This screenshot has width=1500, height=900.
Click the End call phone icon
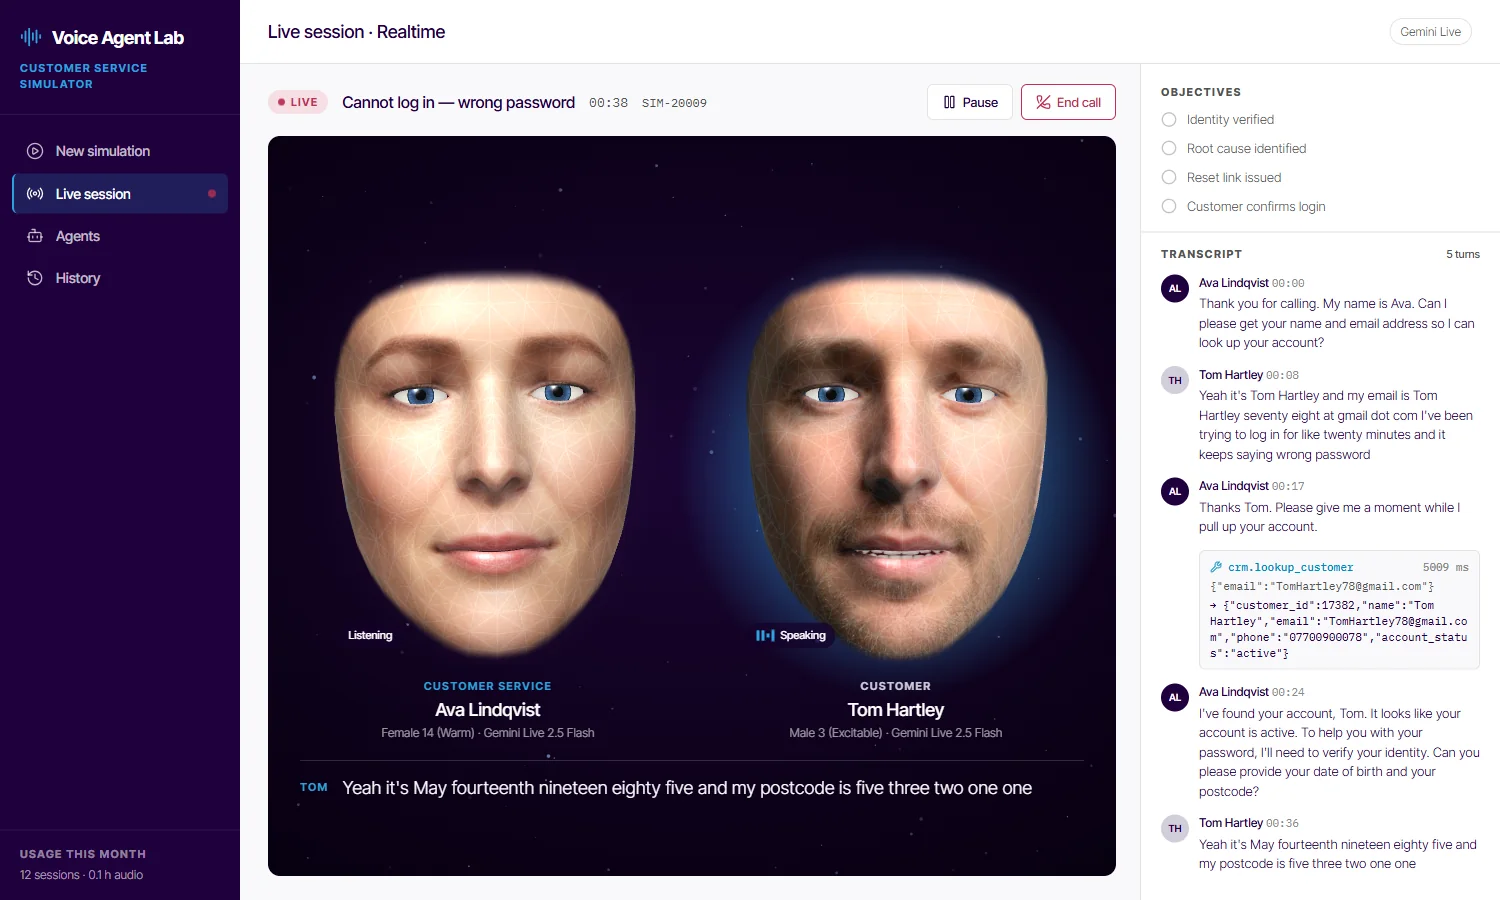pos(1043,102)
